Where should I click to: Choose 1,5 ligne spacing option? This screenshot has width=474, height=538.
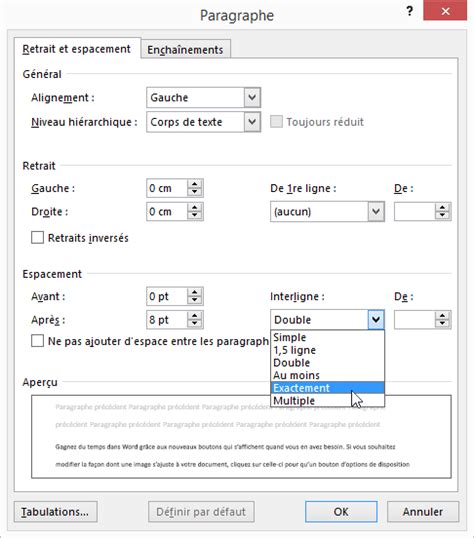[327, 350]
